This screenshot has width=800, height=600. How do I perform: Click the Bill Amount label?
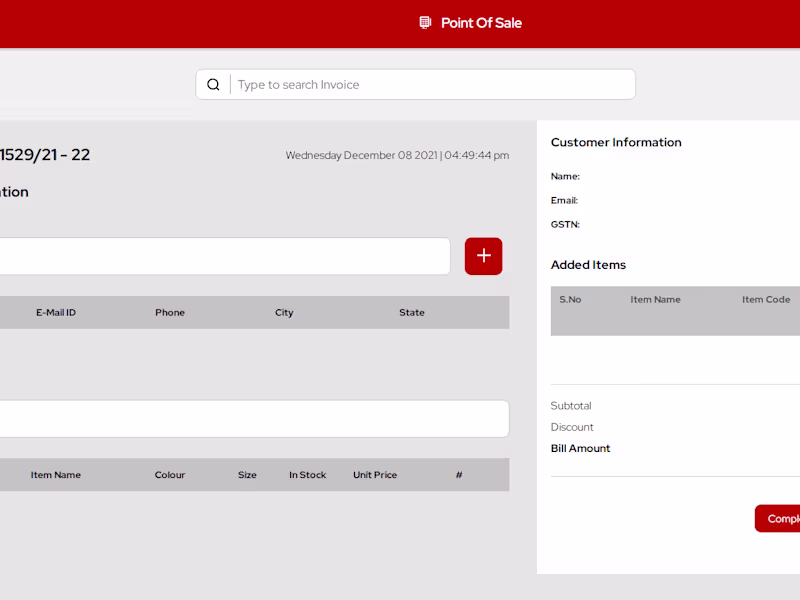point(580,449)
